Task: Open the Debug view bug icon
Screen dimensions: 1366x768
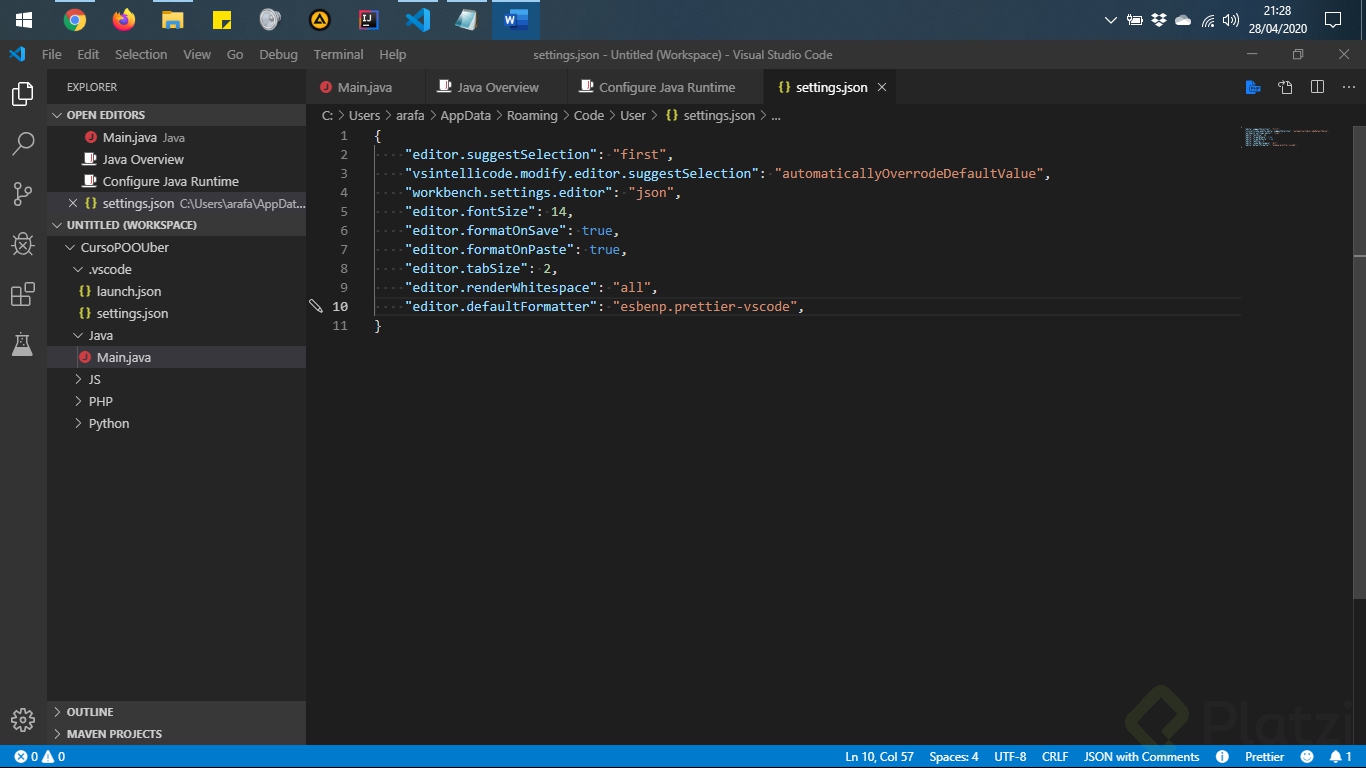Action: (x=22, y=244)
